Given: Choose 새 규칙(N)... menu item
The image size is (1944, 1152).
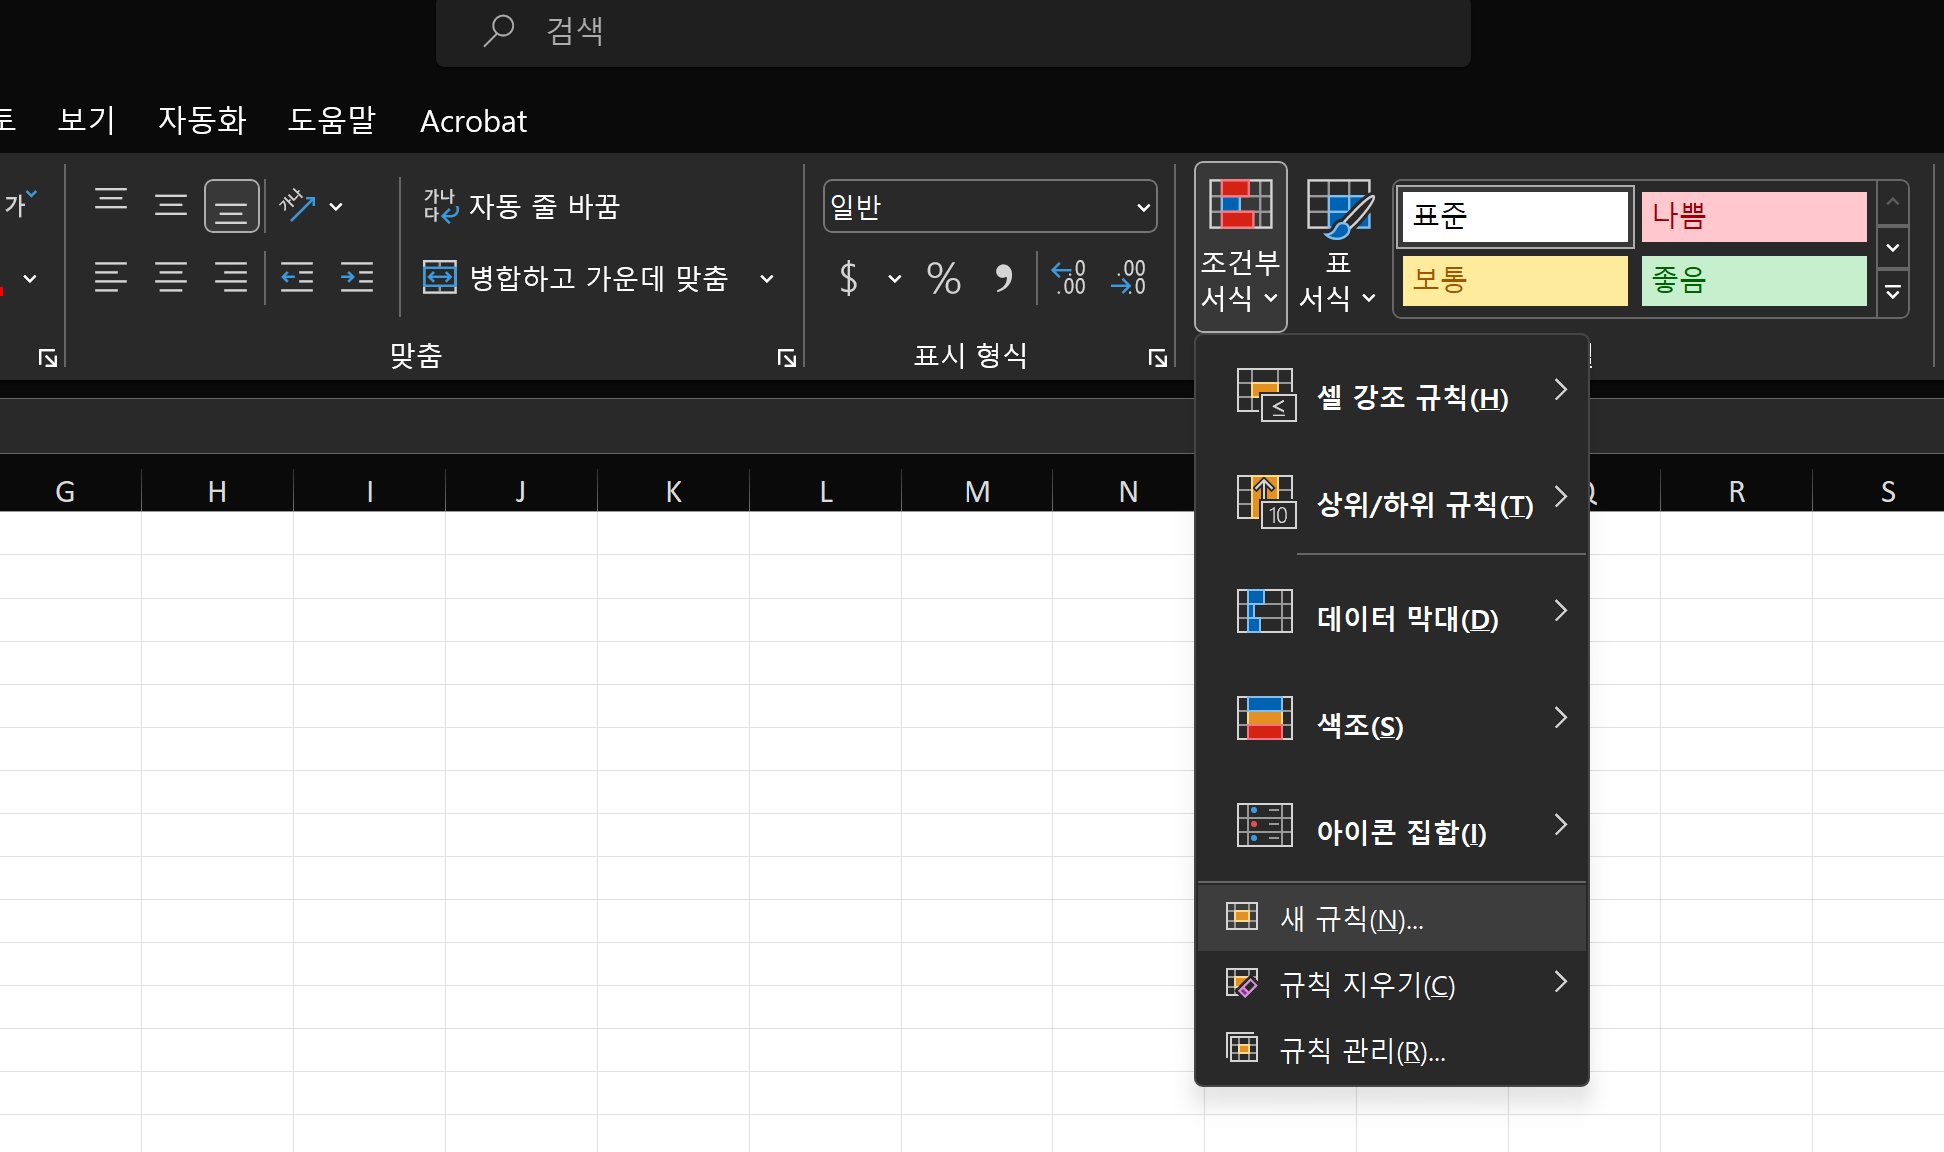Looking at the screenshot, I should pyautogui.click(x=1392, y=917).
